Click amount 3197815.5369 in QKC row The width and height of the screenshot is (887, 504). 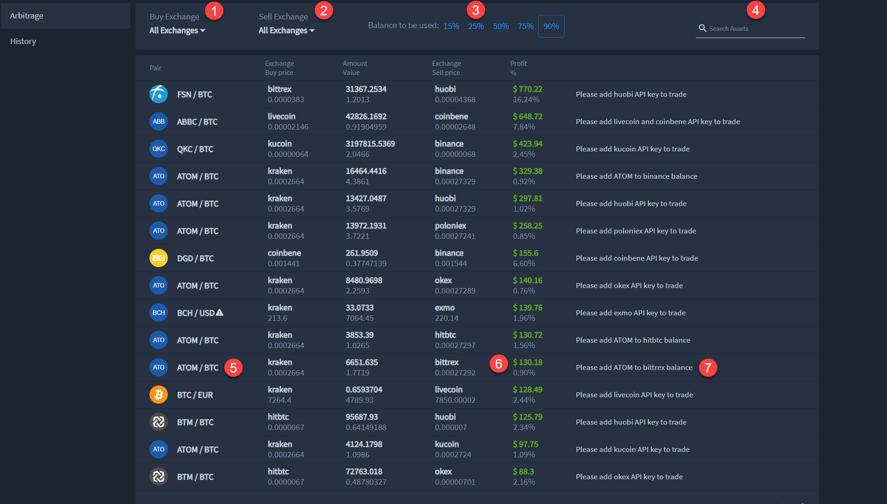tap(370, 144)
